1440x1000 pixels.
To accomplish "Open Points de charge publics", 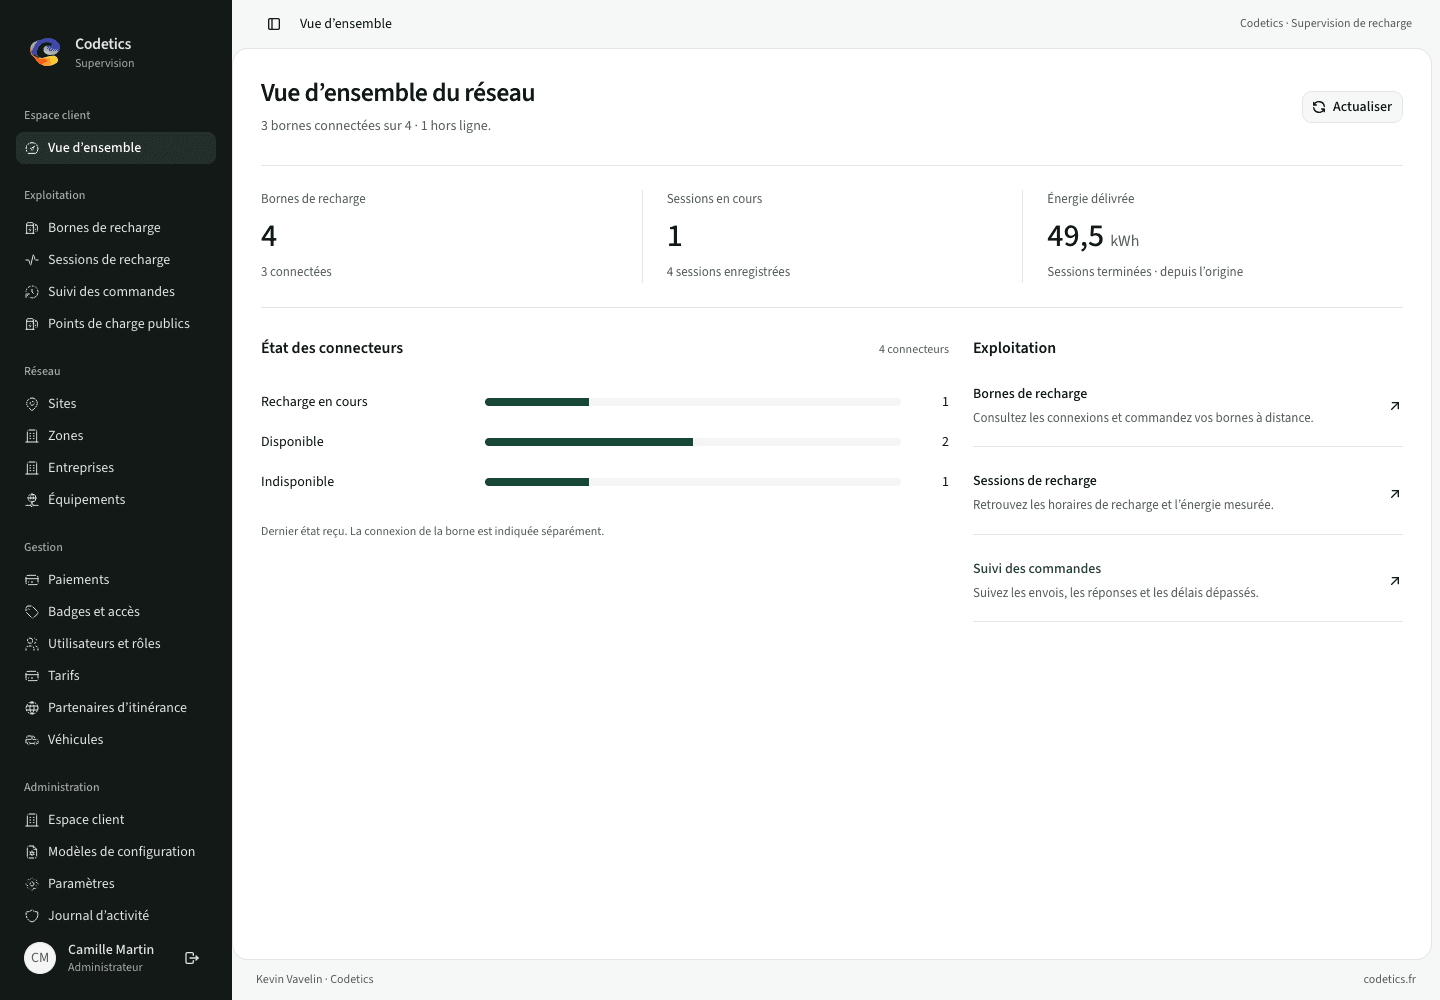I will 116,324.
